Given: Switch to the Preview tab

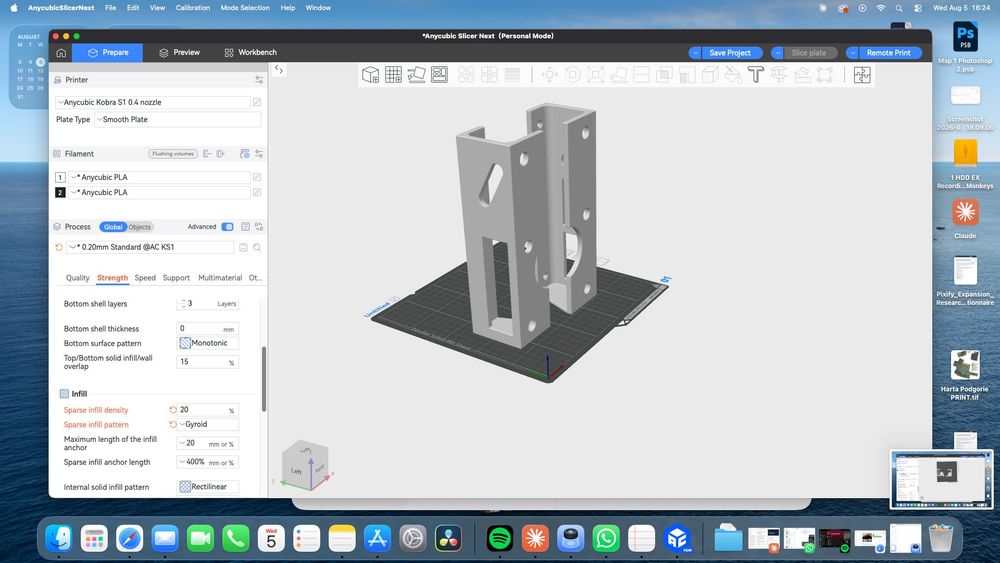Looking at the screenshot, I should [x=179, y=53].
